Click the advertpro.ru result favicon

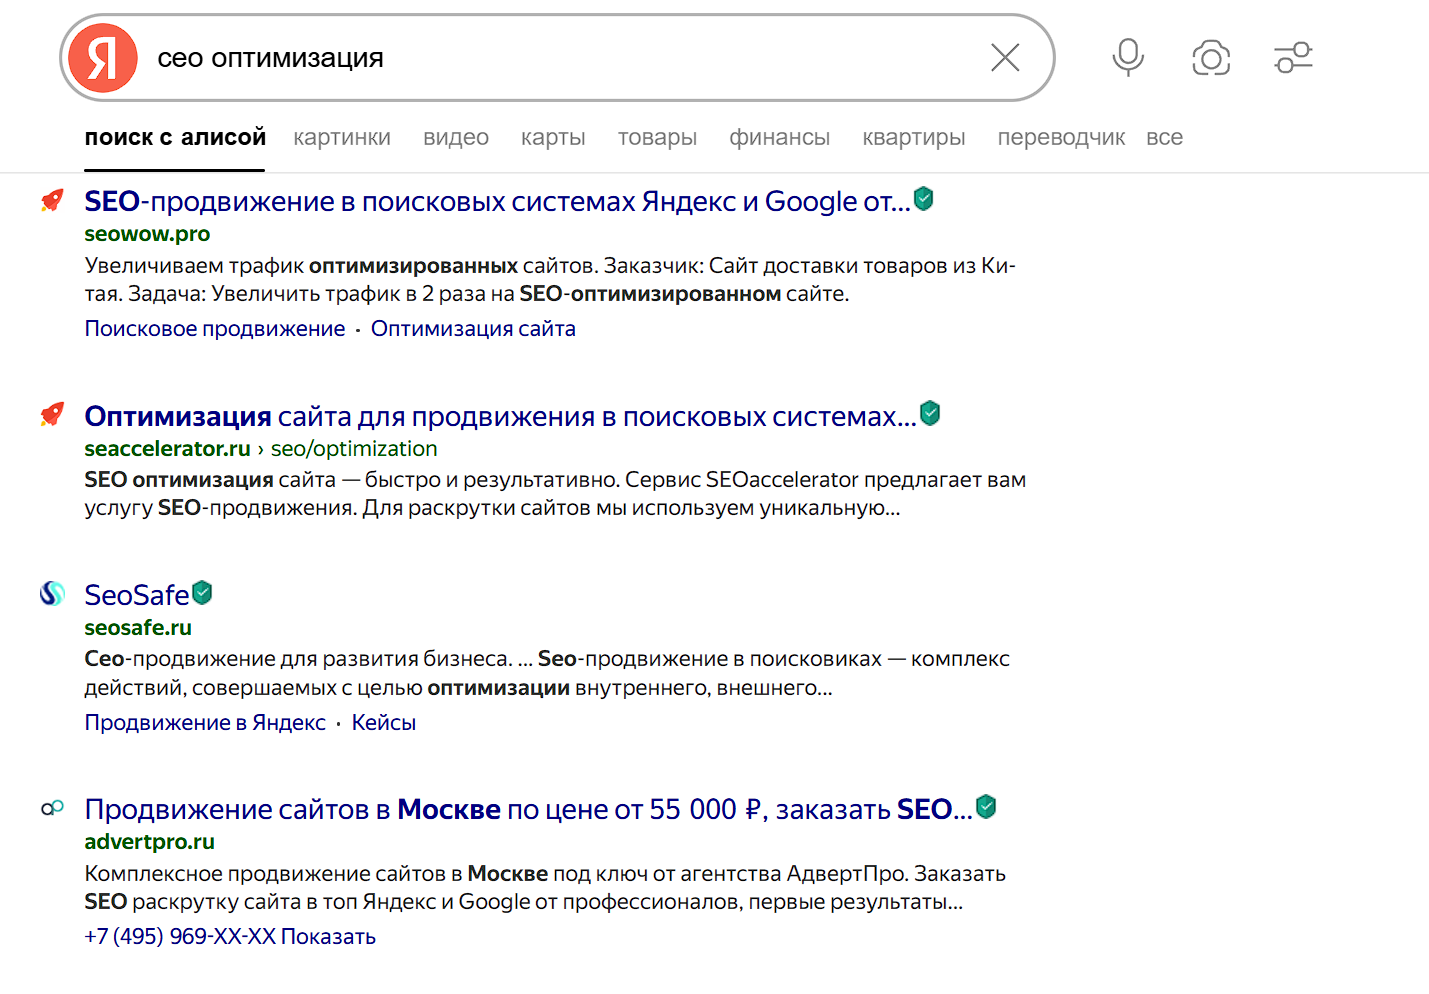pyautogui.click(x=51, y=807)
